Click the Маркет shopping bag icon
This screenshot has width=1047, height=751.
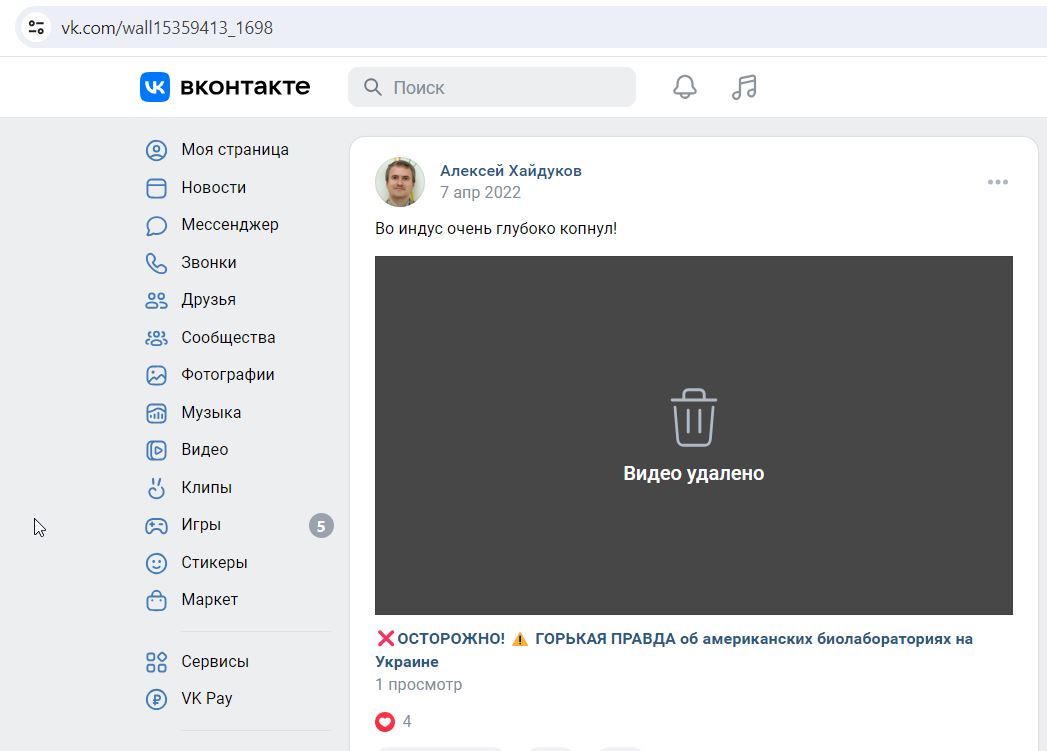click(x=156, y=601)
